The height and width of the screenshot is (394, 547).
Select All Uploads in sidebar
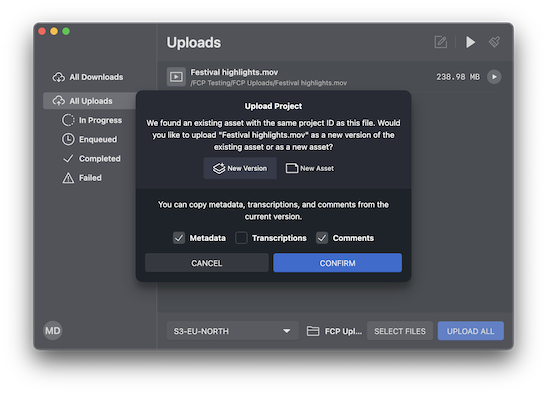[x=90, y=101]
